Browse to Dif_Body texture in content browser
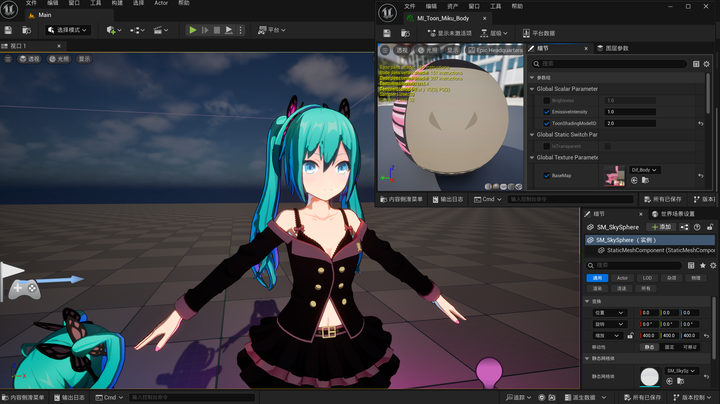Viewport: 720px width, 404px height. [645, 180]
